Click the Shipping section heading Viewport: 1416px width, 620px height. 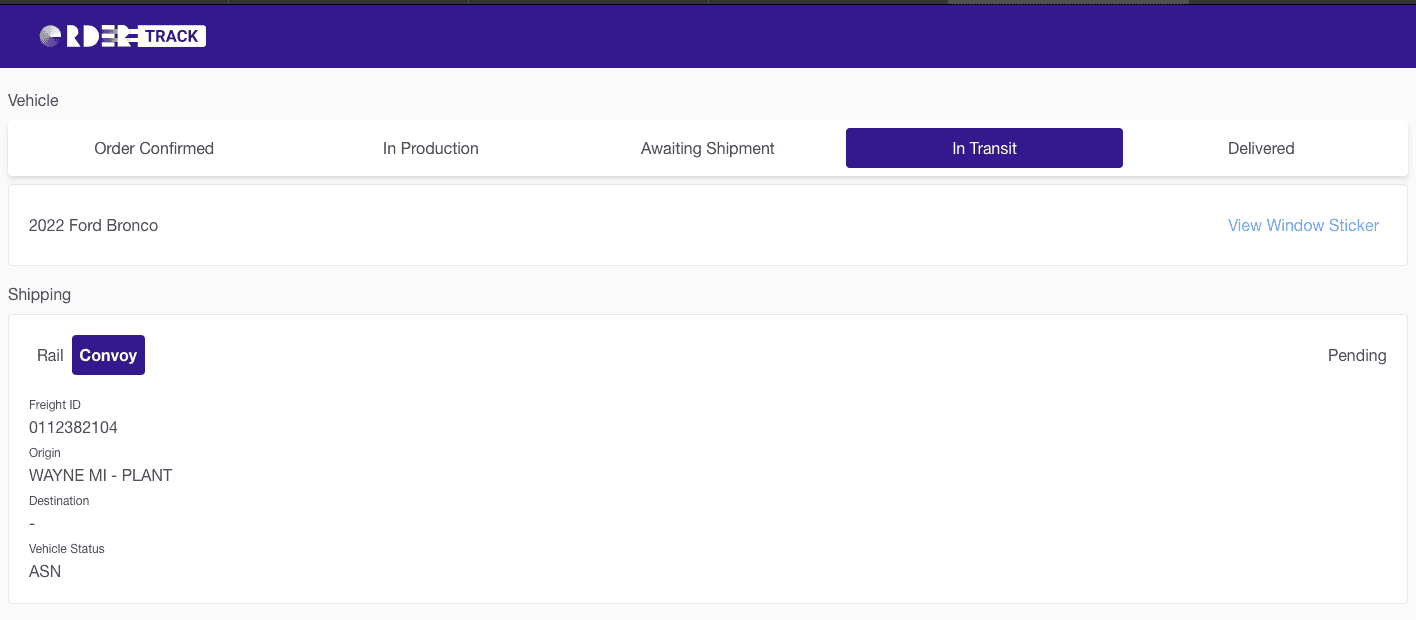point(39,294)
